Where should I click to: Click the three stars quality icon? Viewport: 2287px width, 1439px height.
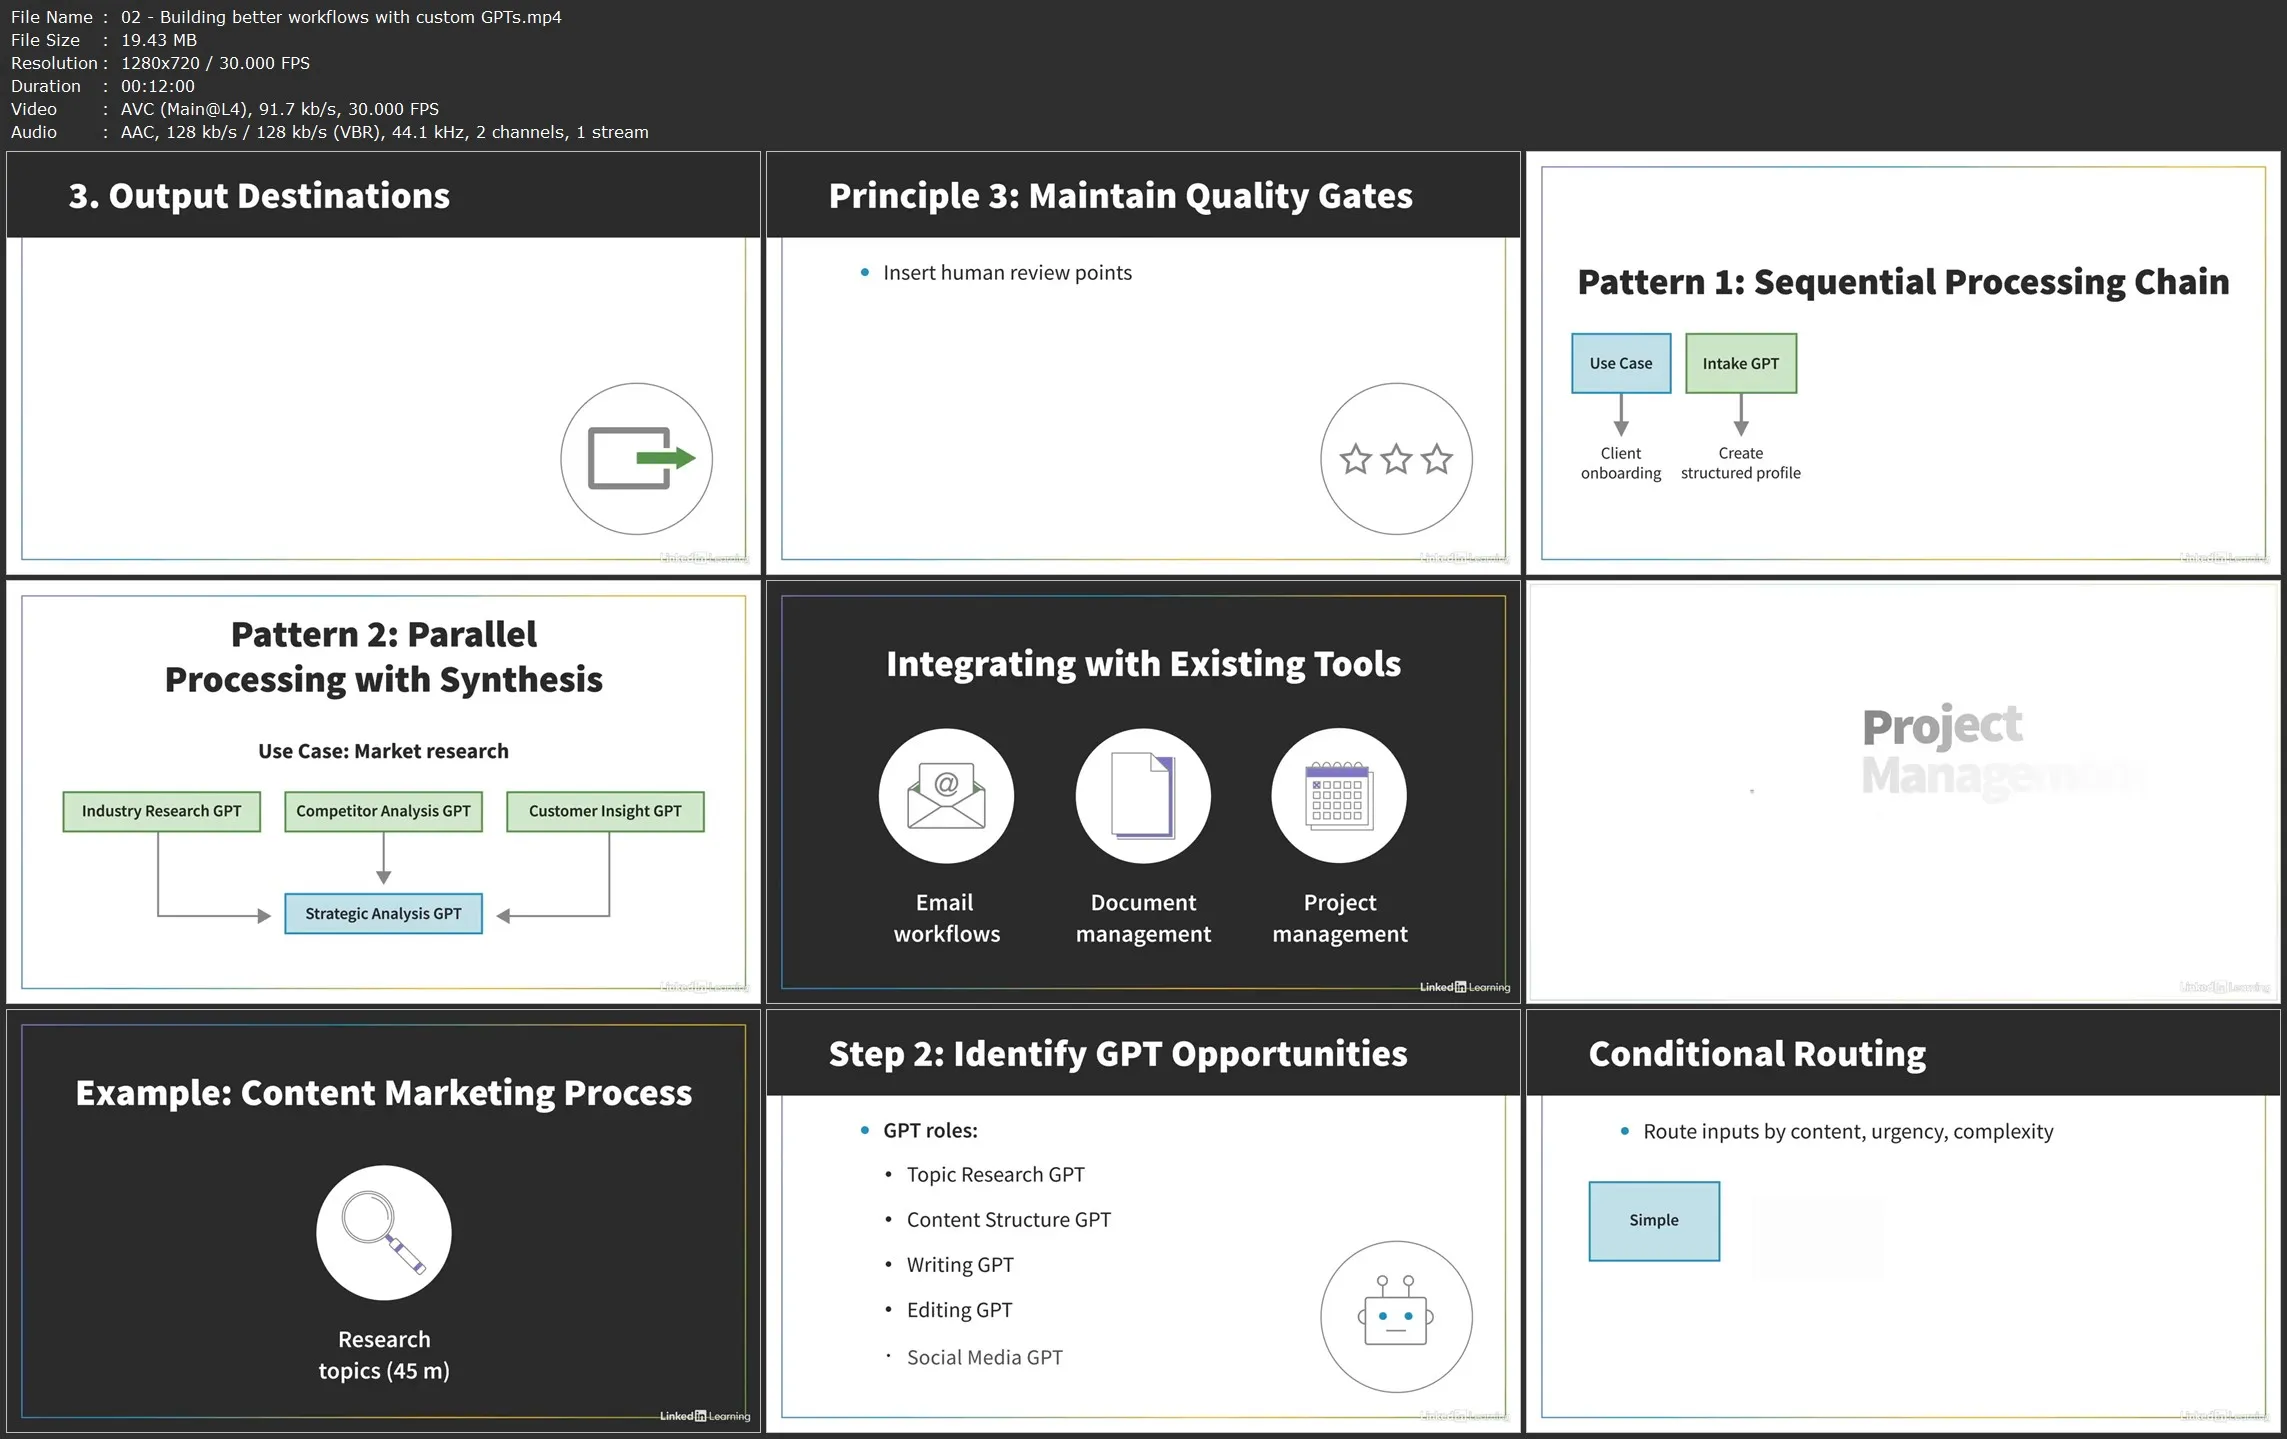[1396, 459]
